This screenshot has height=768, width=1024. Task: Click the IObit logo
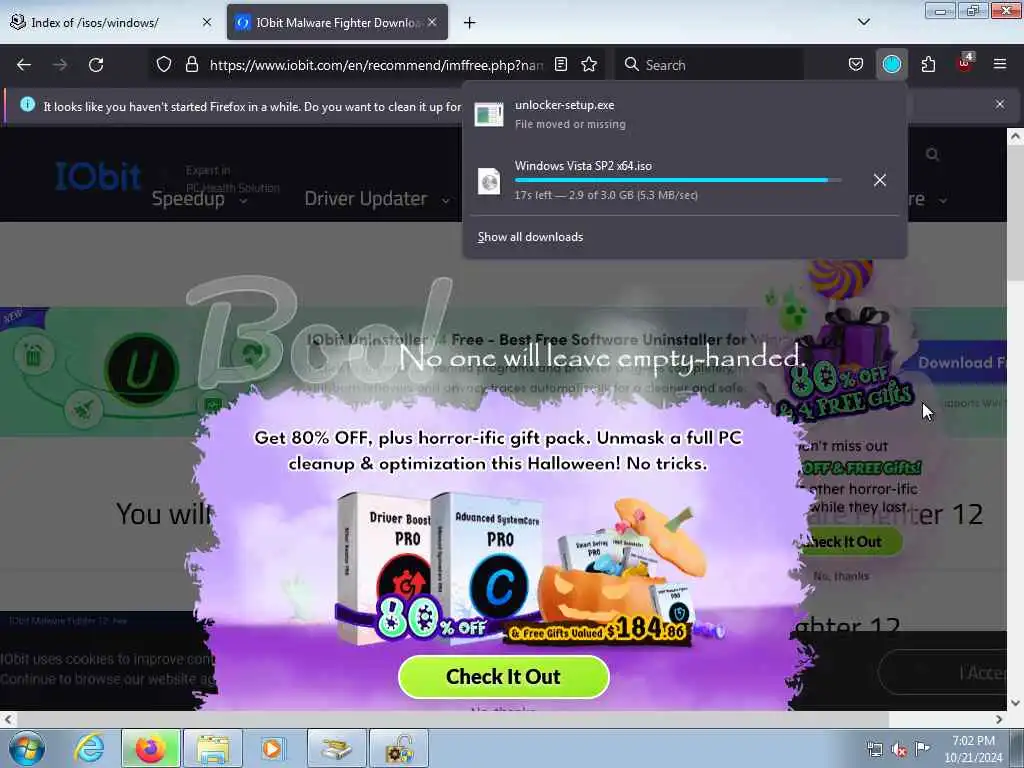point(98,176)
